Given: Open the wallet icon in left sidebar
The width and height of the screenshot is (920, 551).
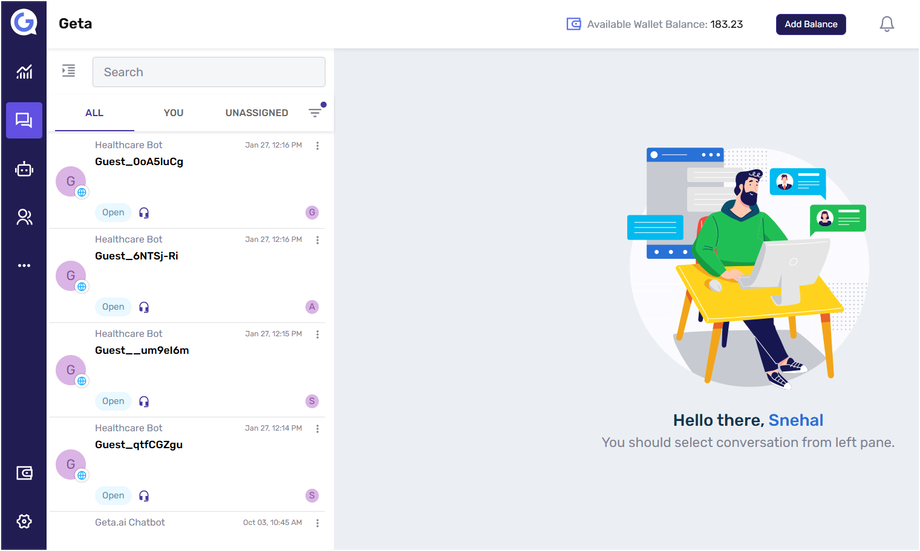Looking at the screenshot, I should point(24,473).
